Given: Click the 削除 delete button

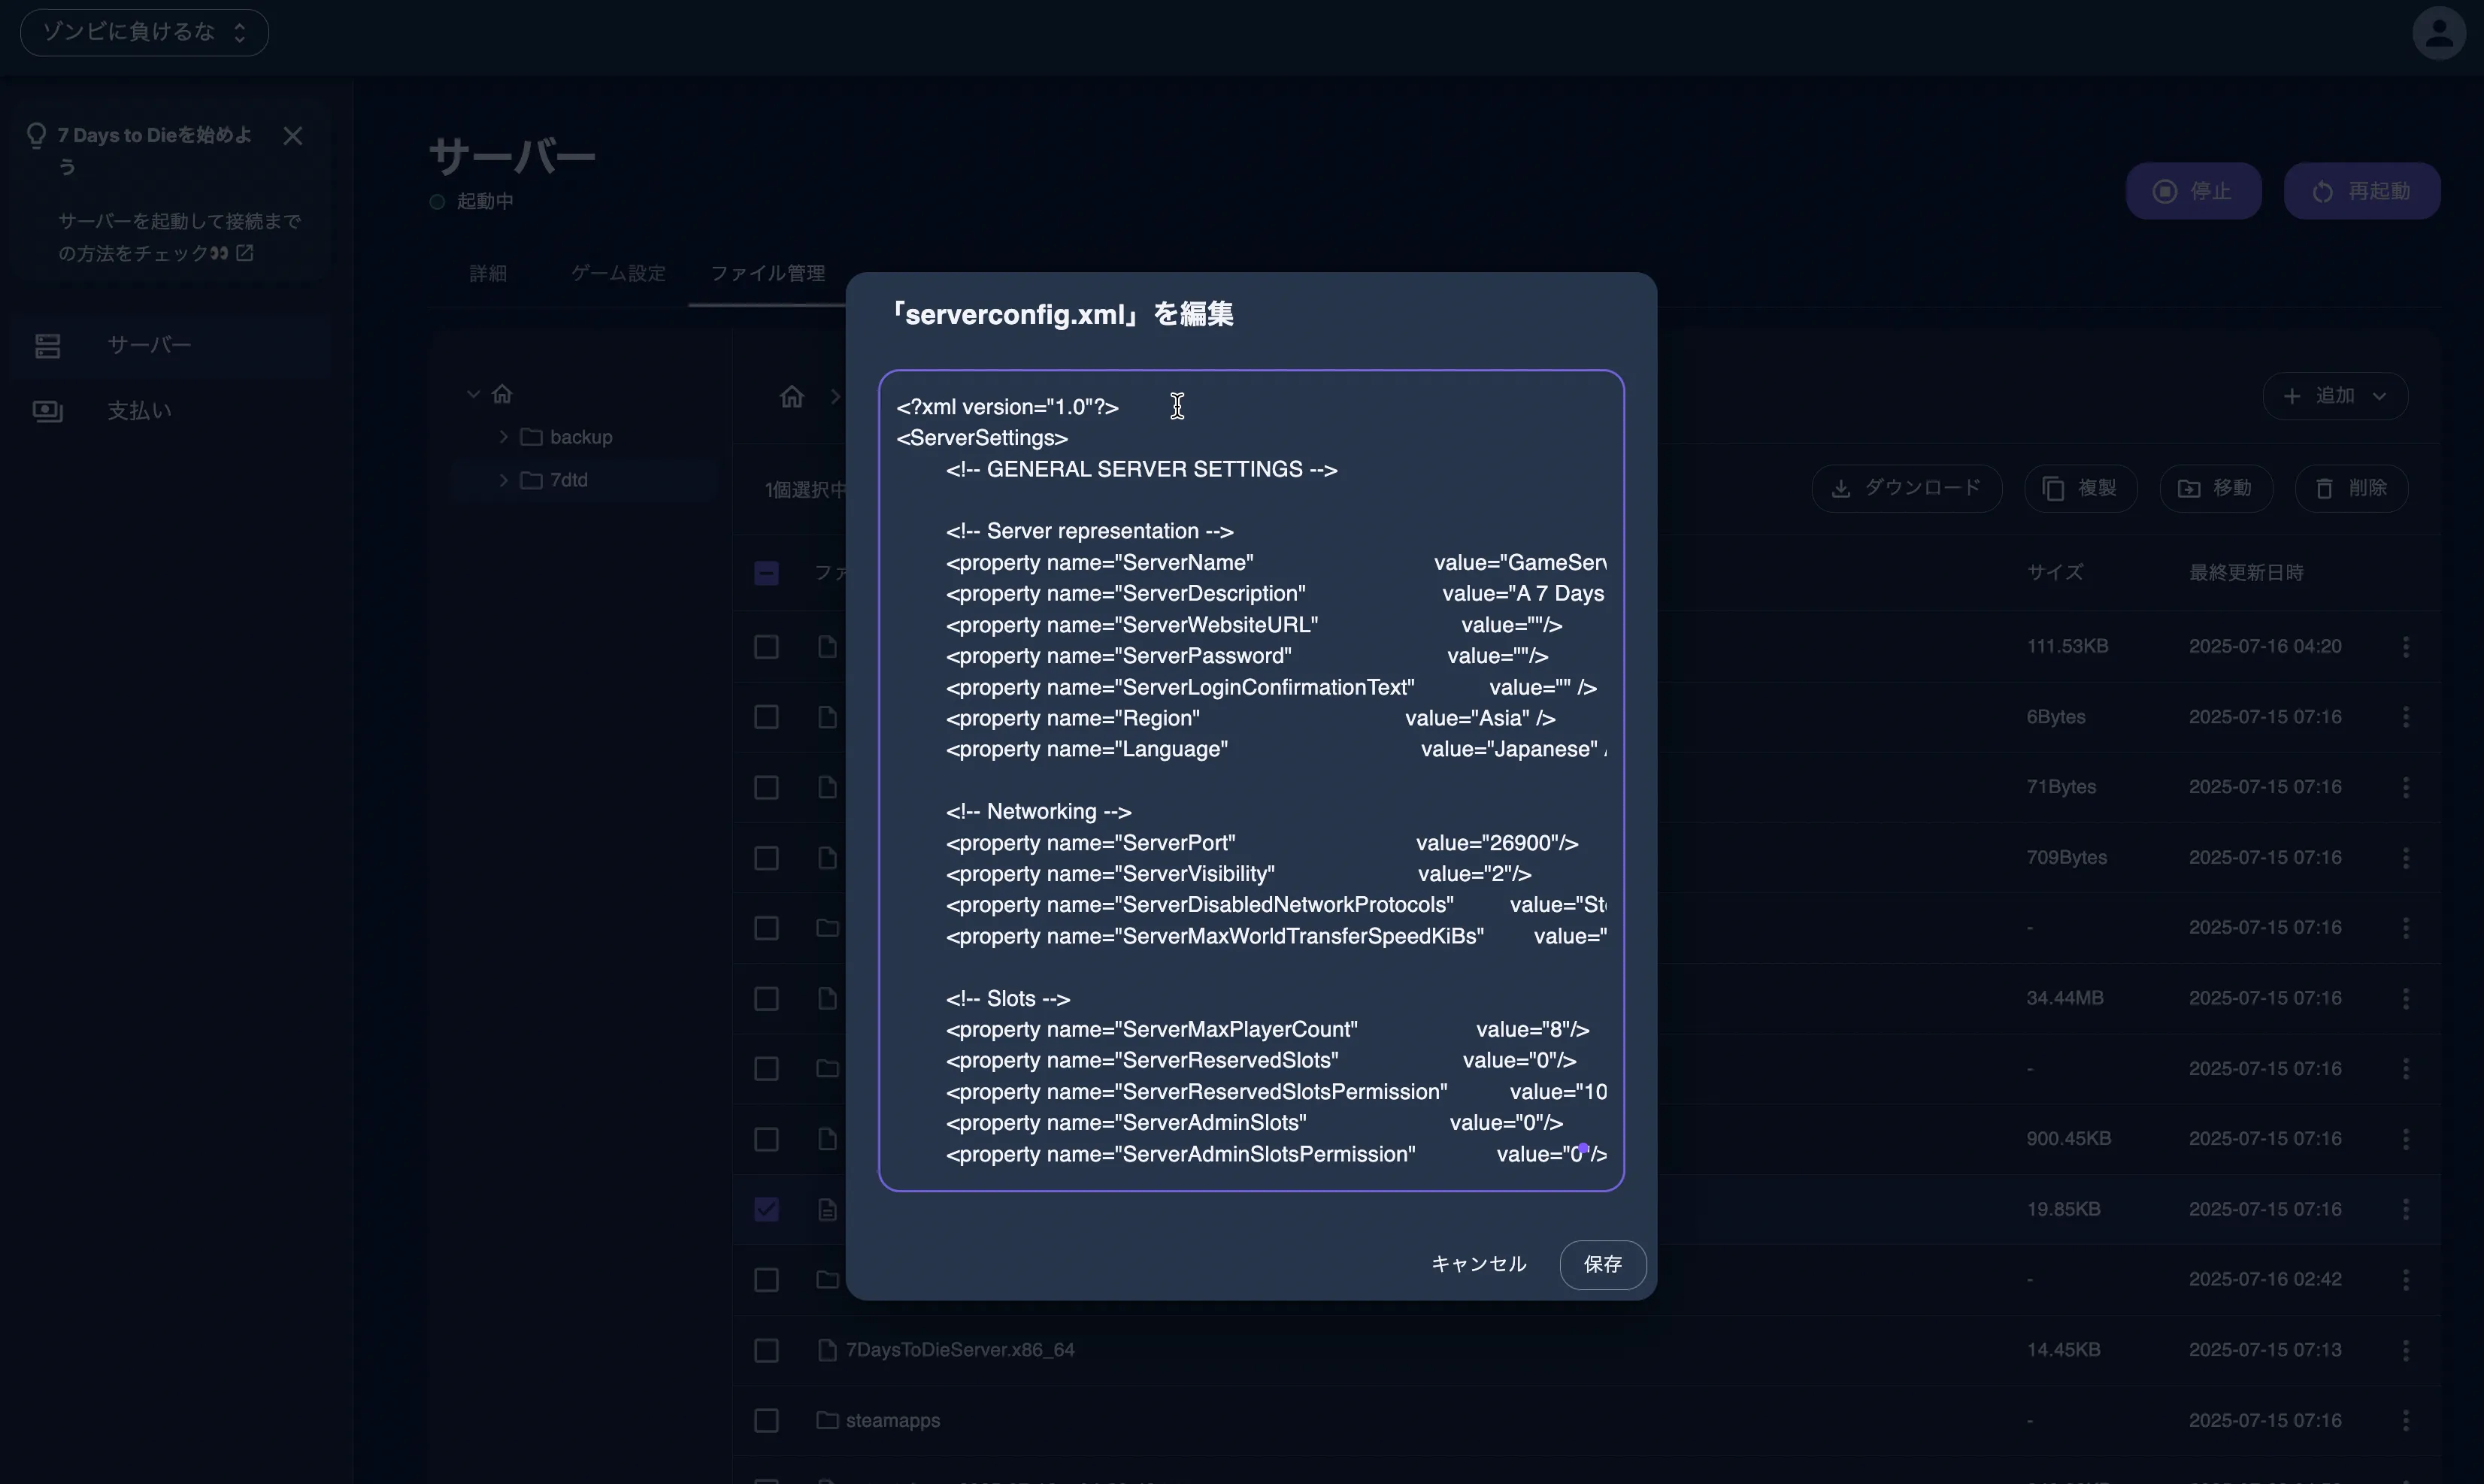Looking at the screenshot, I should tap(2351, 488).
